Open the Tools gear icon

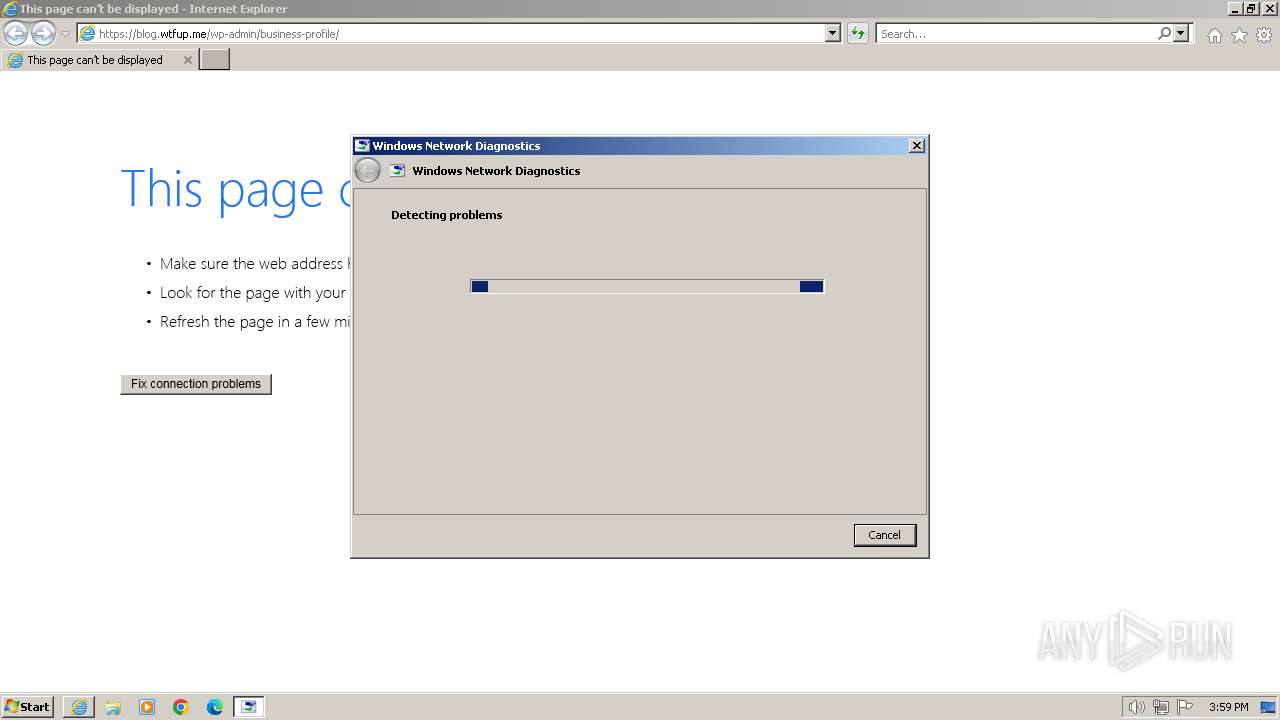coord(1264,35)
